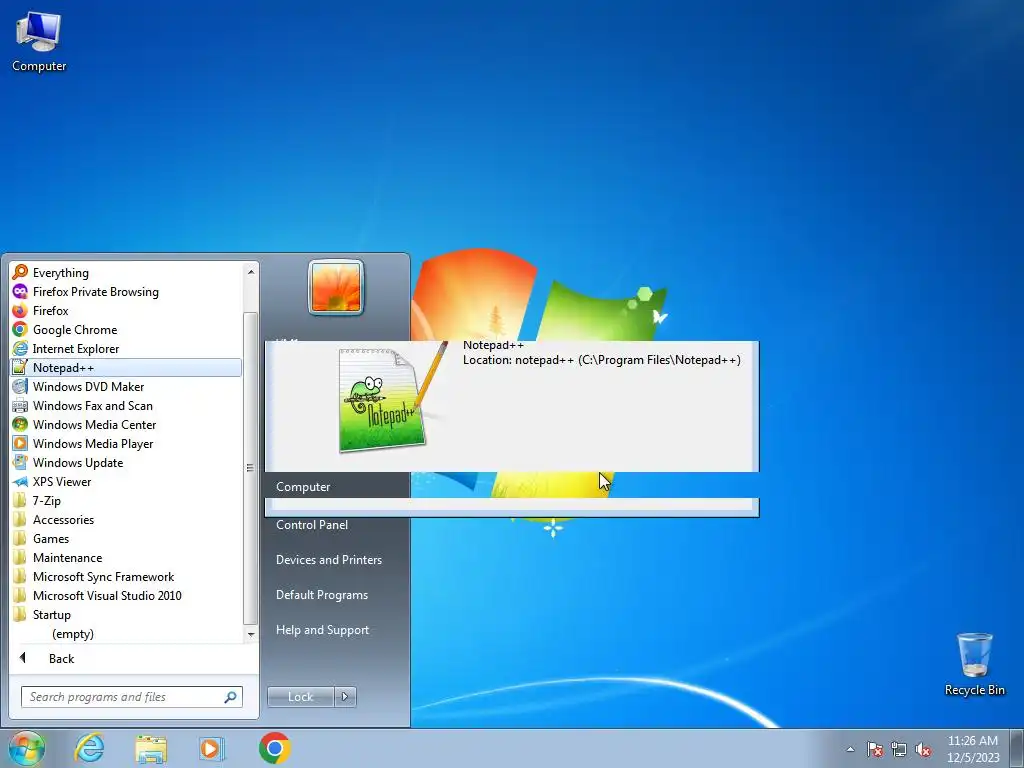Click Action Center flag tray icon

[x=874, y=749]
